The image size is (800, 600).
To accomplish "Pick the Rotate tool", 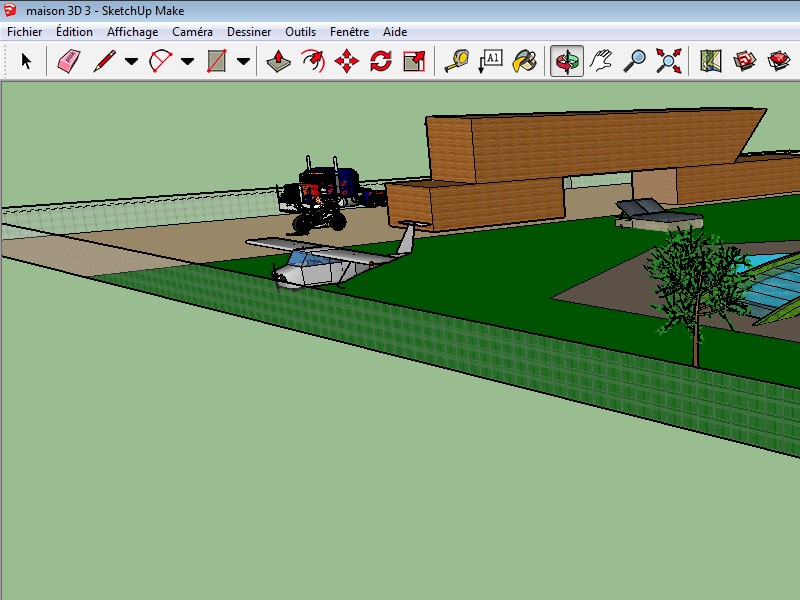I will (381, 61).
